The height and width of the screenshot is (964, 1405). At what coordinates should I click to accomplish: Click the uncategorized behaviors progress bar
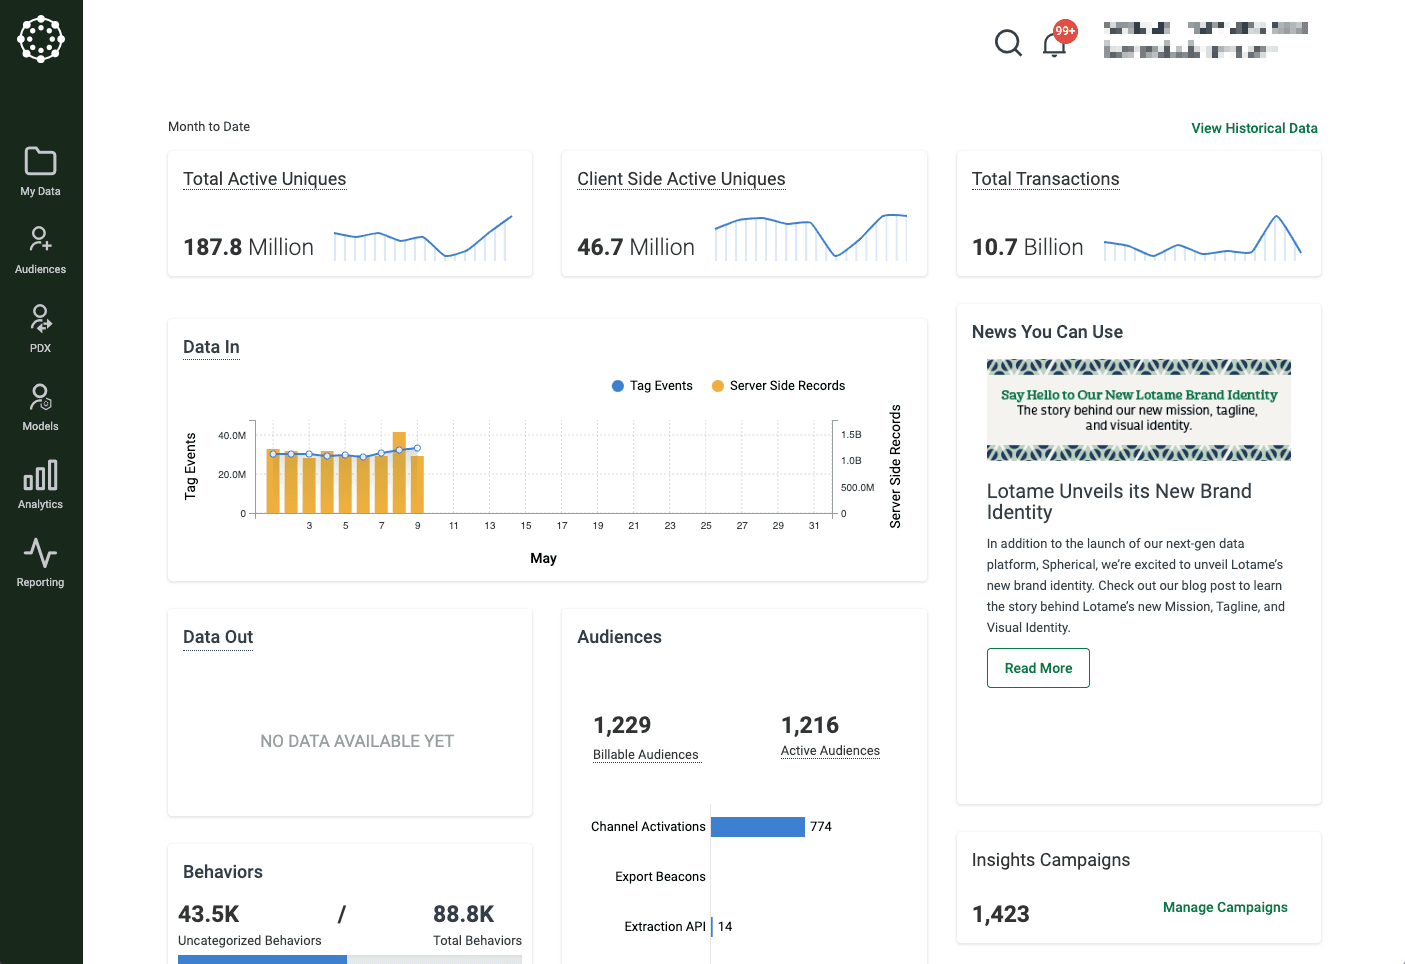click(262, 959)
